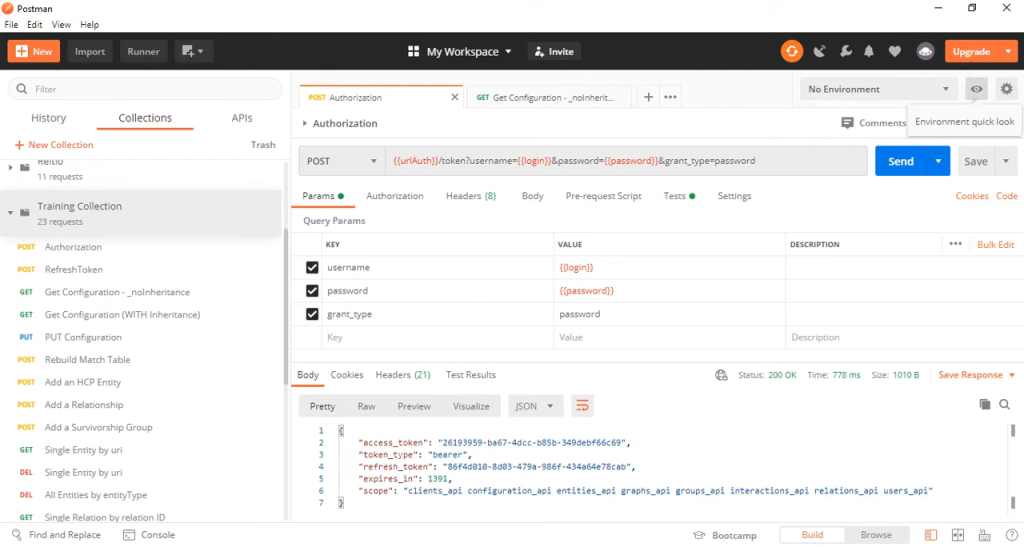This screenshot has width=1024, height=547.
Task: Copy the response body to clipboard
Action: (x=985, y=405)
